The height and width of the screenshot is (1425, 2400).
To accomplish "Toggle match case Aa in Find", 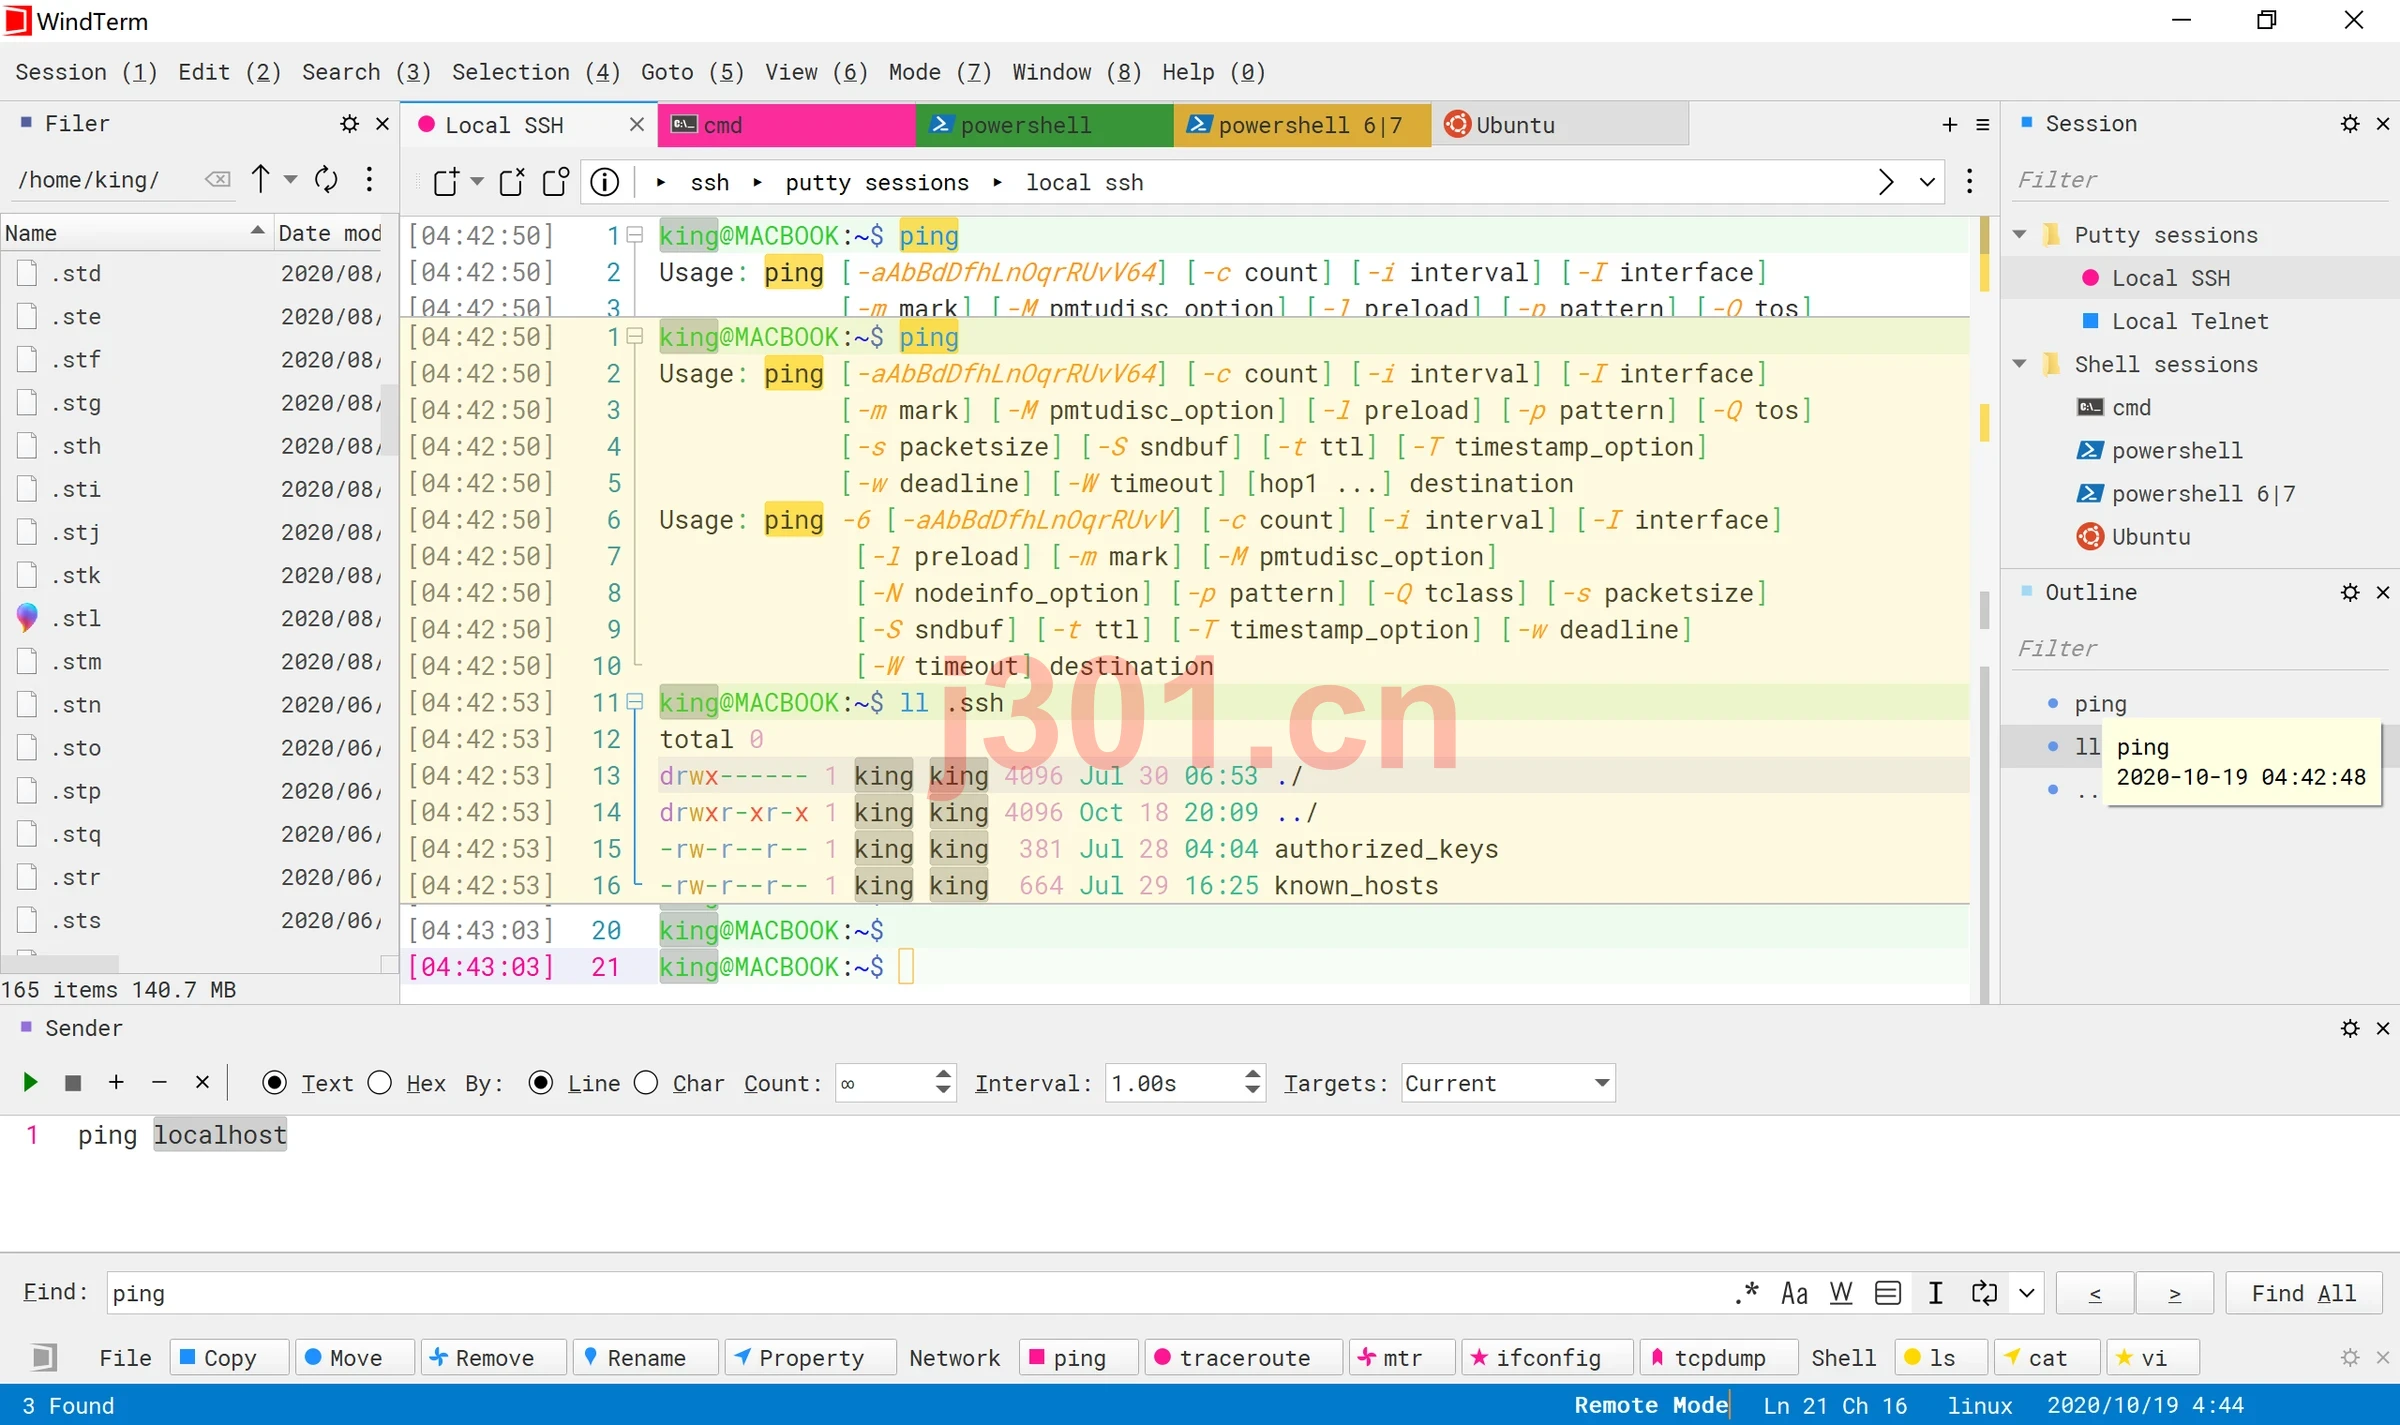I will click(x=1794, y=1293).
